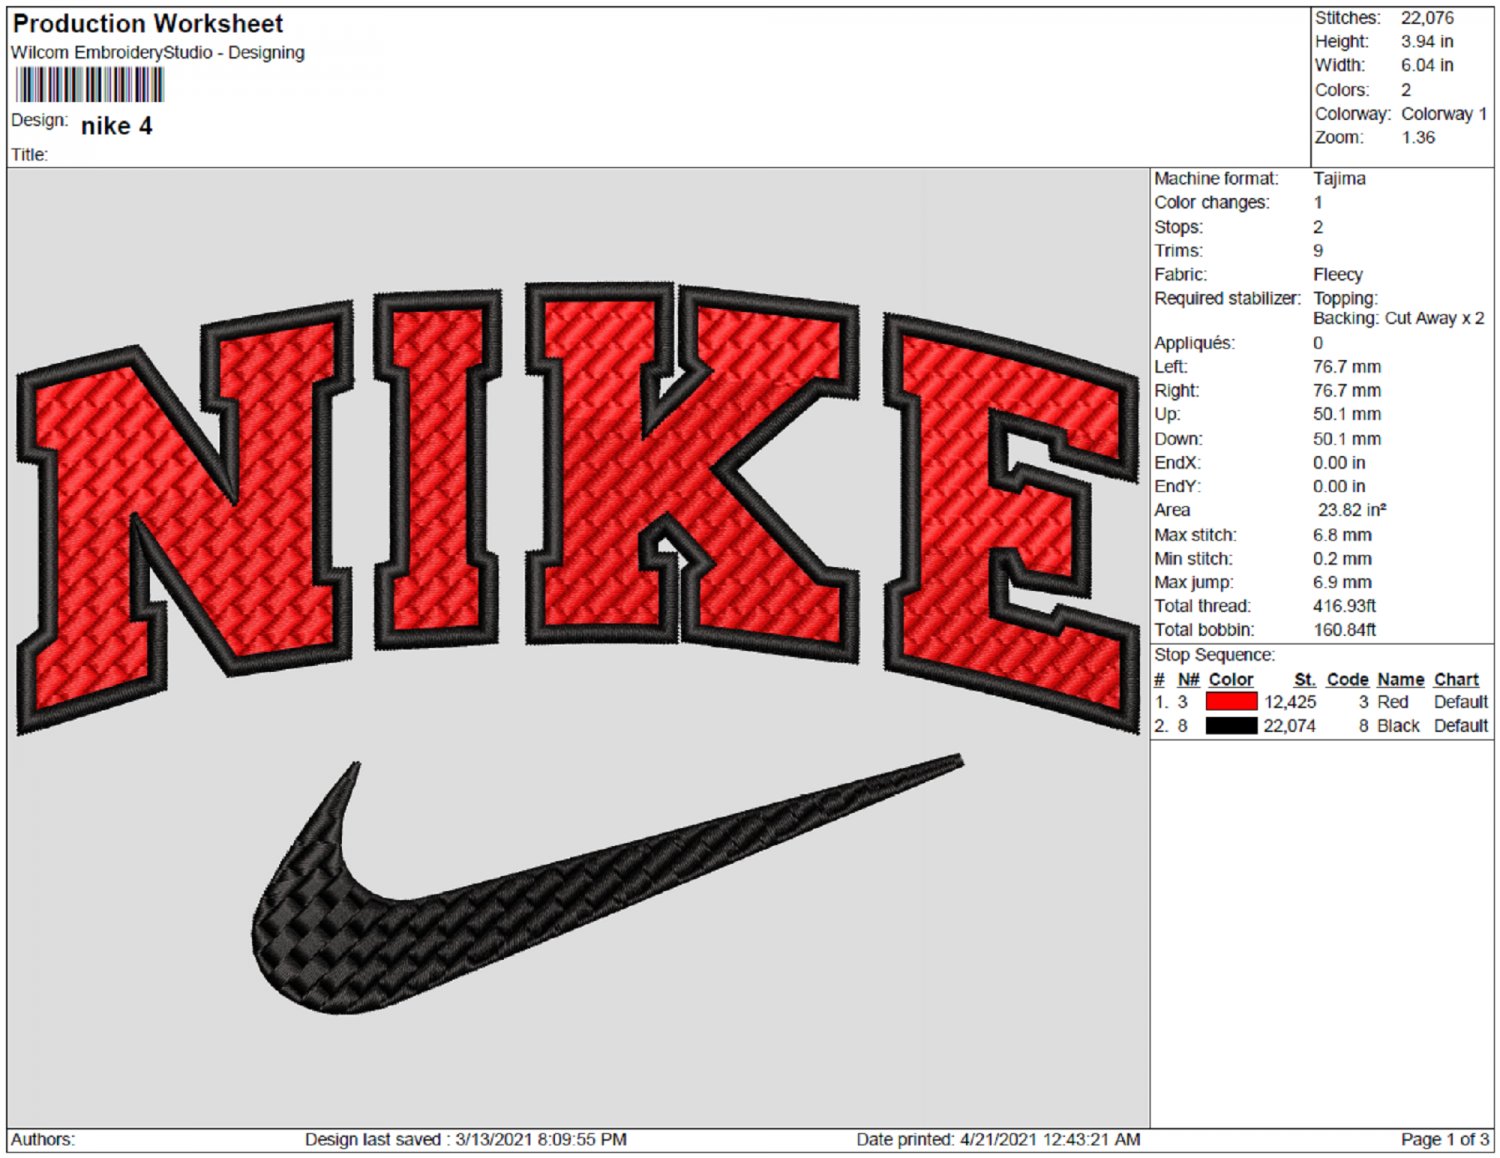Image resolution: width=1500 pixels, height=1158 pixels.
Task: Click the Min stitch value 0.2 mm
Action: point(1342,559)
